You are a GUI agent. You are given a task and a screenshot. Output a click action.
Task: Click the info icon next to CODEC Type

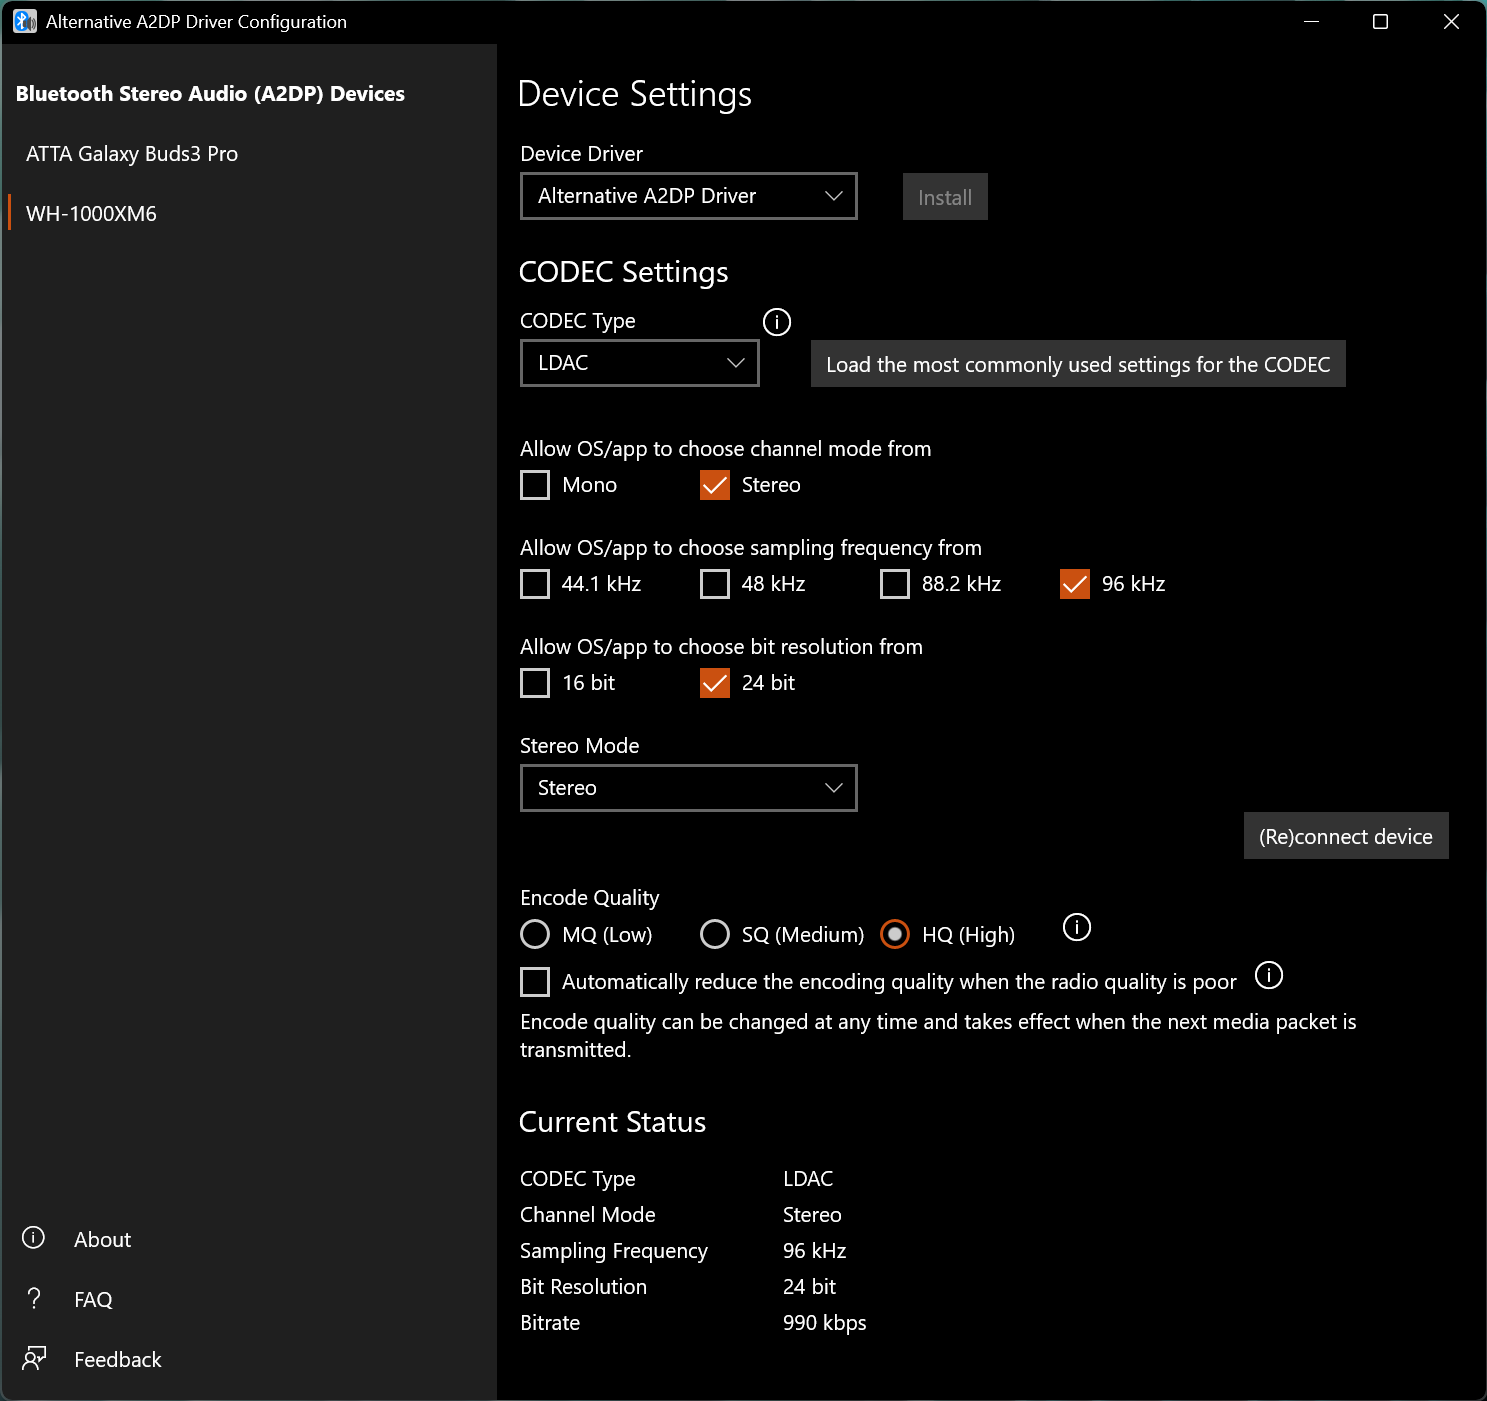(x=777, y=322)
